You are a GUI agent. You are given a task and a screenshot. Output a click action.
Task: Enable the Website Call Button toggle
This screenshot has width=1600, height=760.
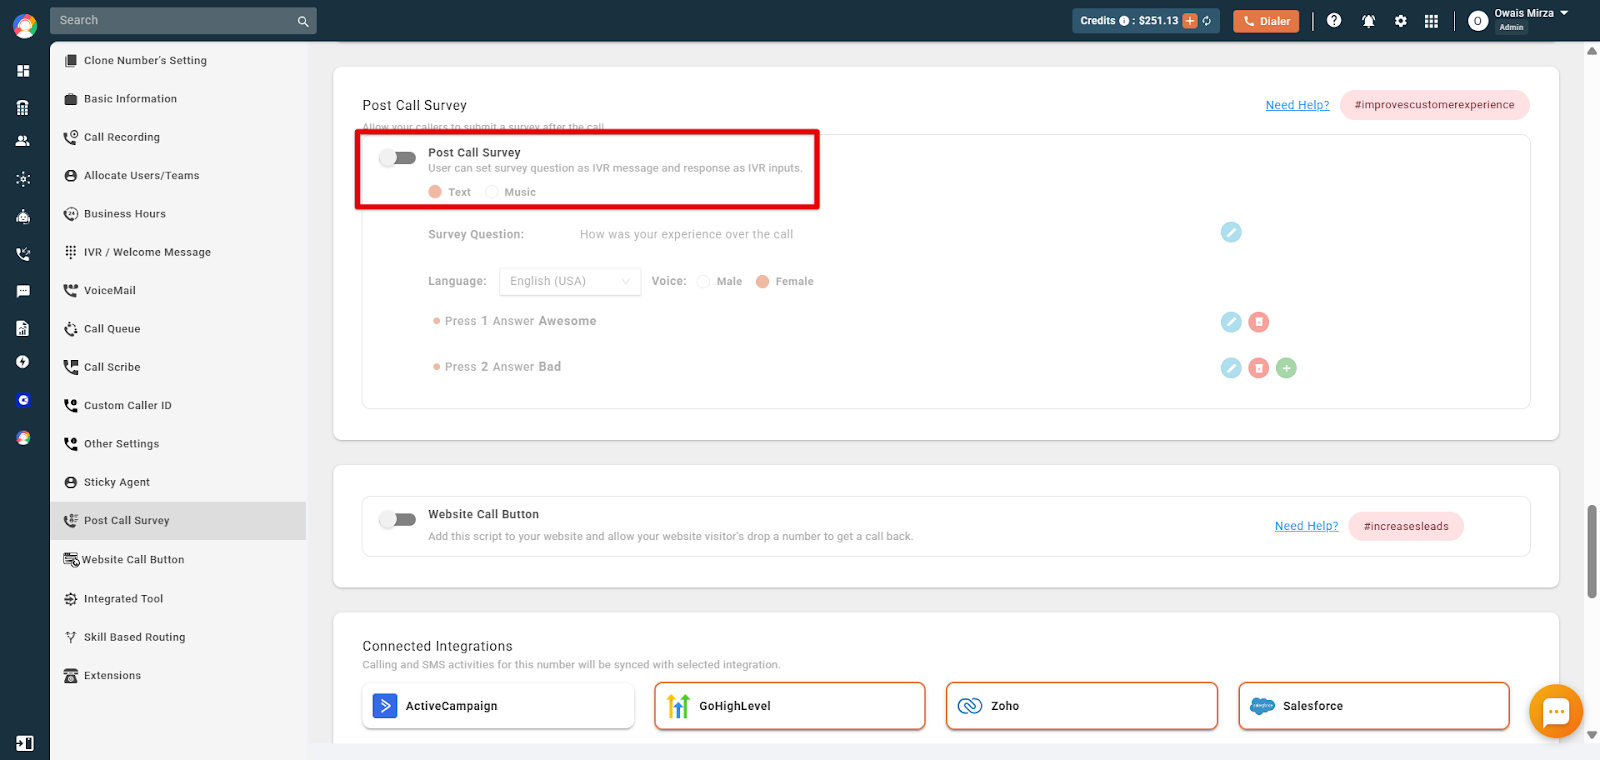click(398, 519)
